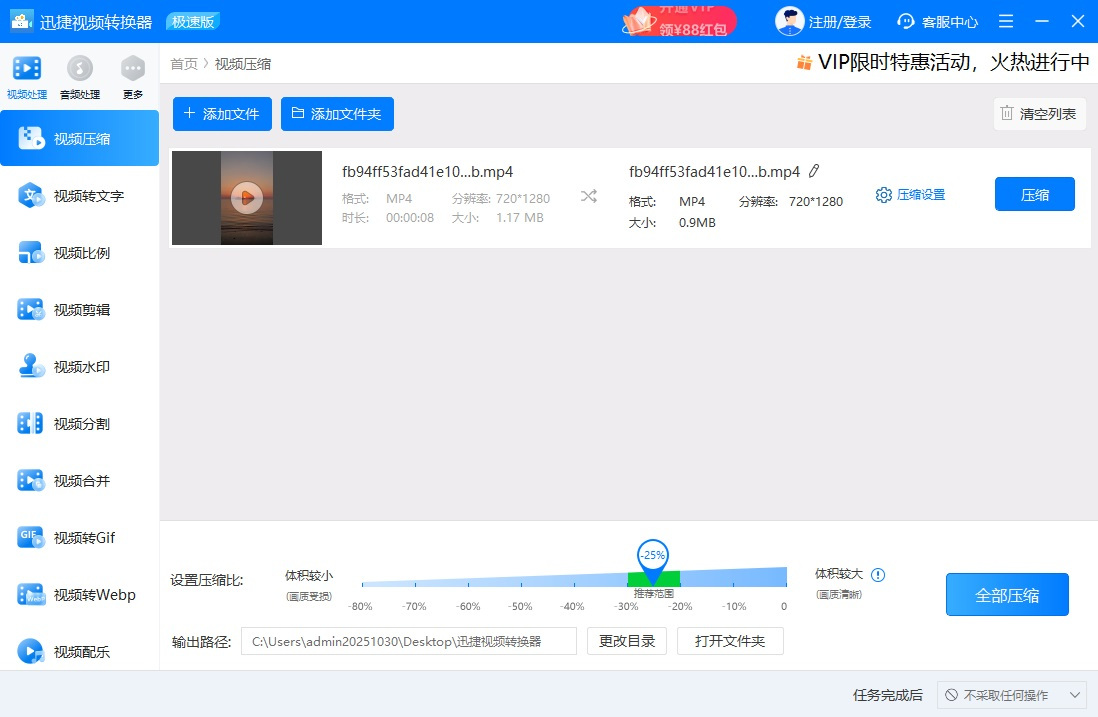1098x717 pixels.
Task: Expand the hamburger menu in title bar
Action: pyautogui.click(x=1006, y=20)
